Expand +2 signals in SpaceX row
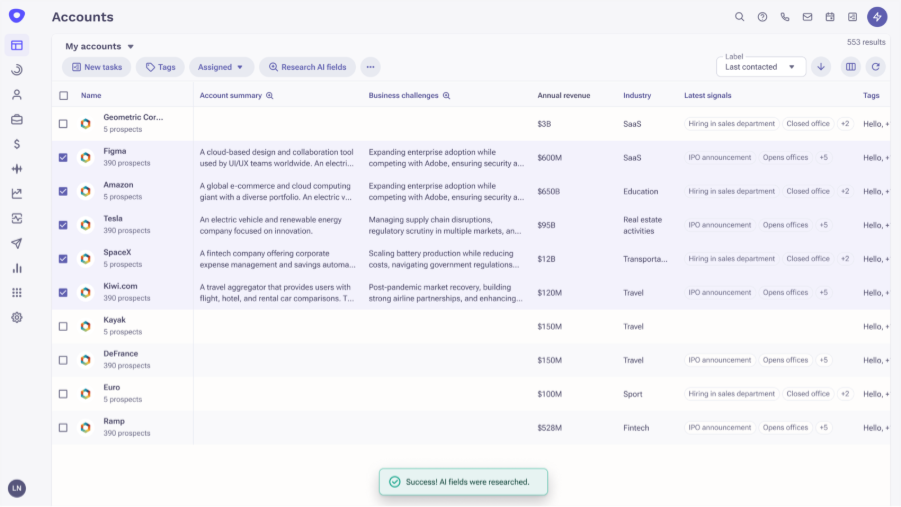 (845, 259)
